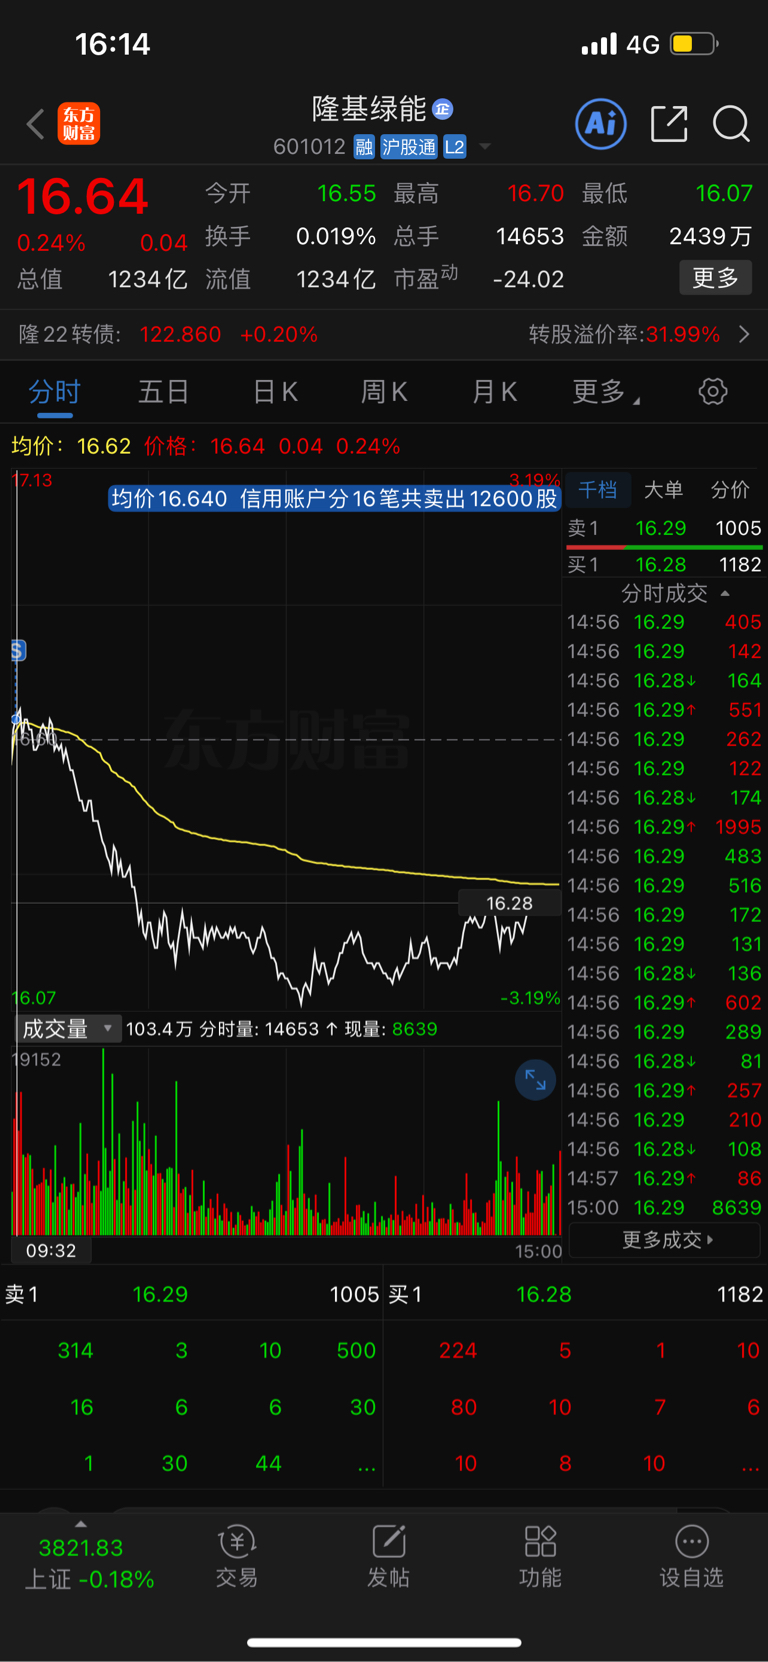Image resolution: width=768 pixels, height=1662 pixels.
Task: Tap the buy/sell ratio bar
Action: (665, 547)
